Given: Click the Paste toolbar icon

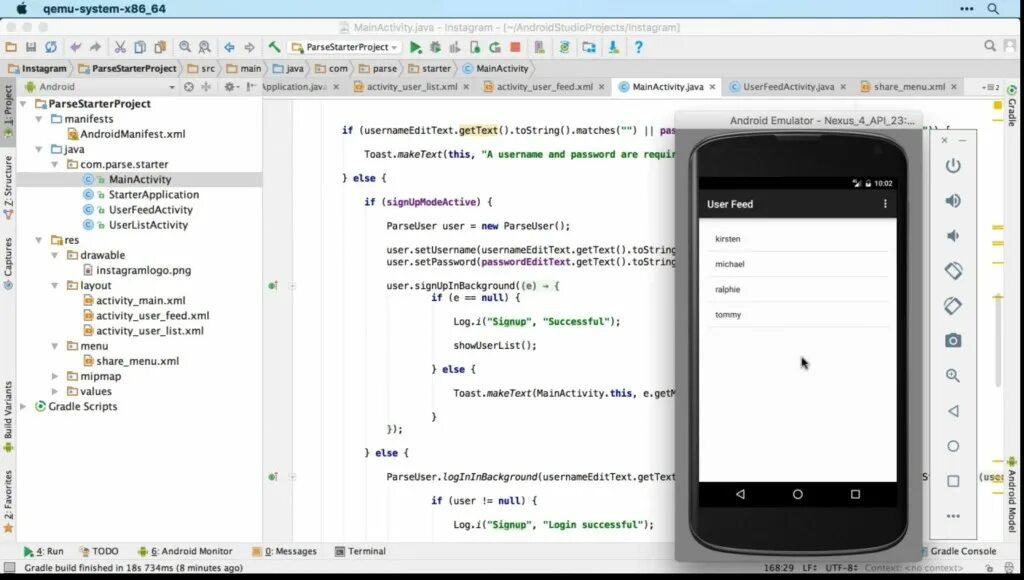Looking at the screenshot, I should click(160, 47).
